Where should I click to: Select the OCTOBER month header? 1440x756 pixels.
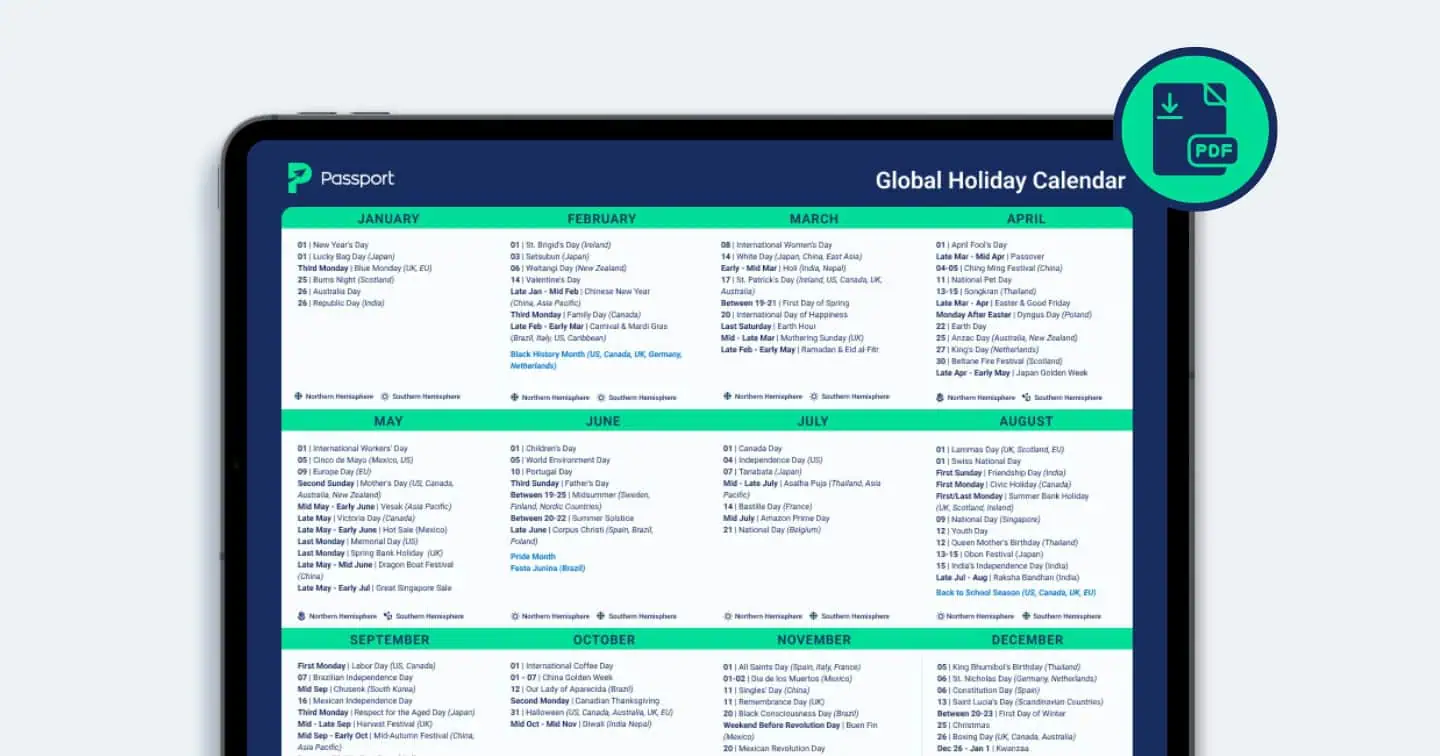(604, 640)
